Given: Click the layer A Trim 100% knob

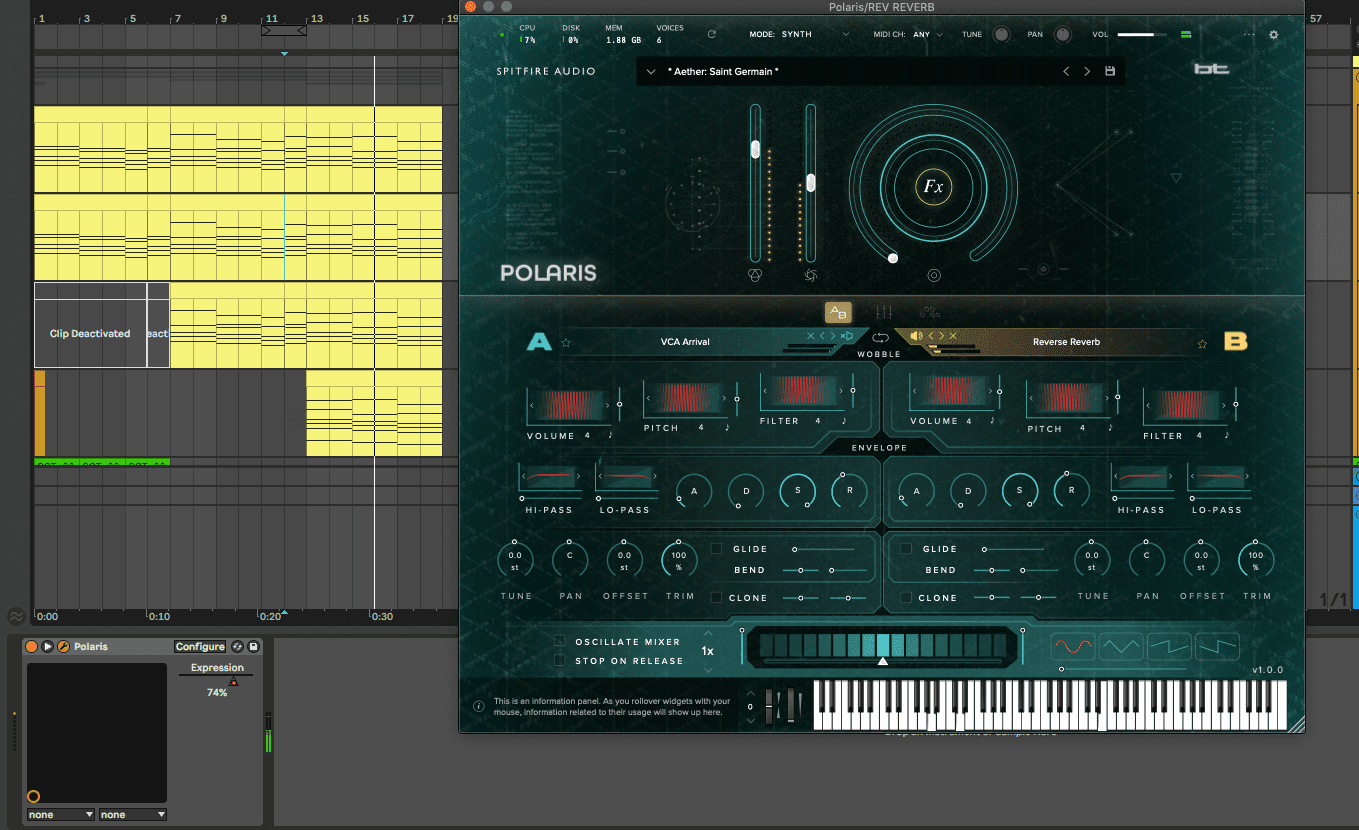Looking at the screenshot, I should click(x=679, y=560).
